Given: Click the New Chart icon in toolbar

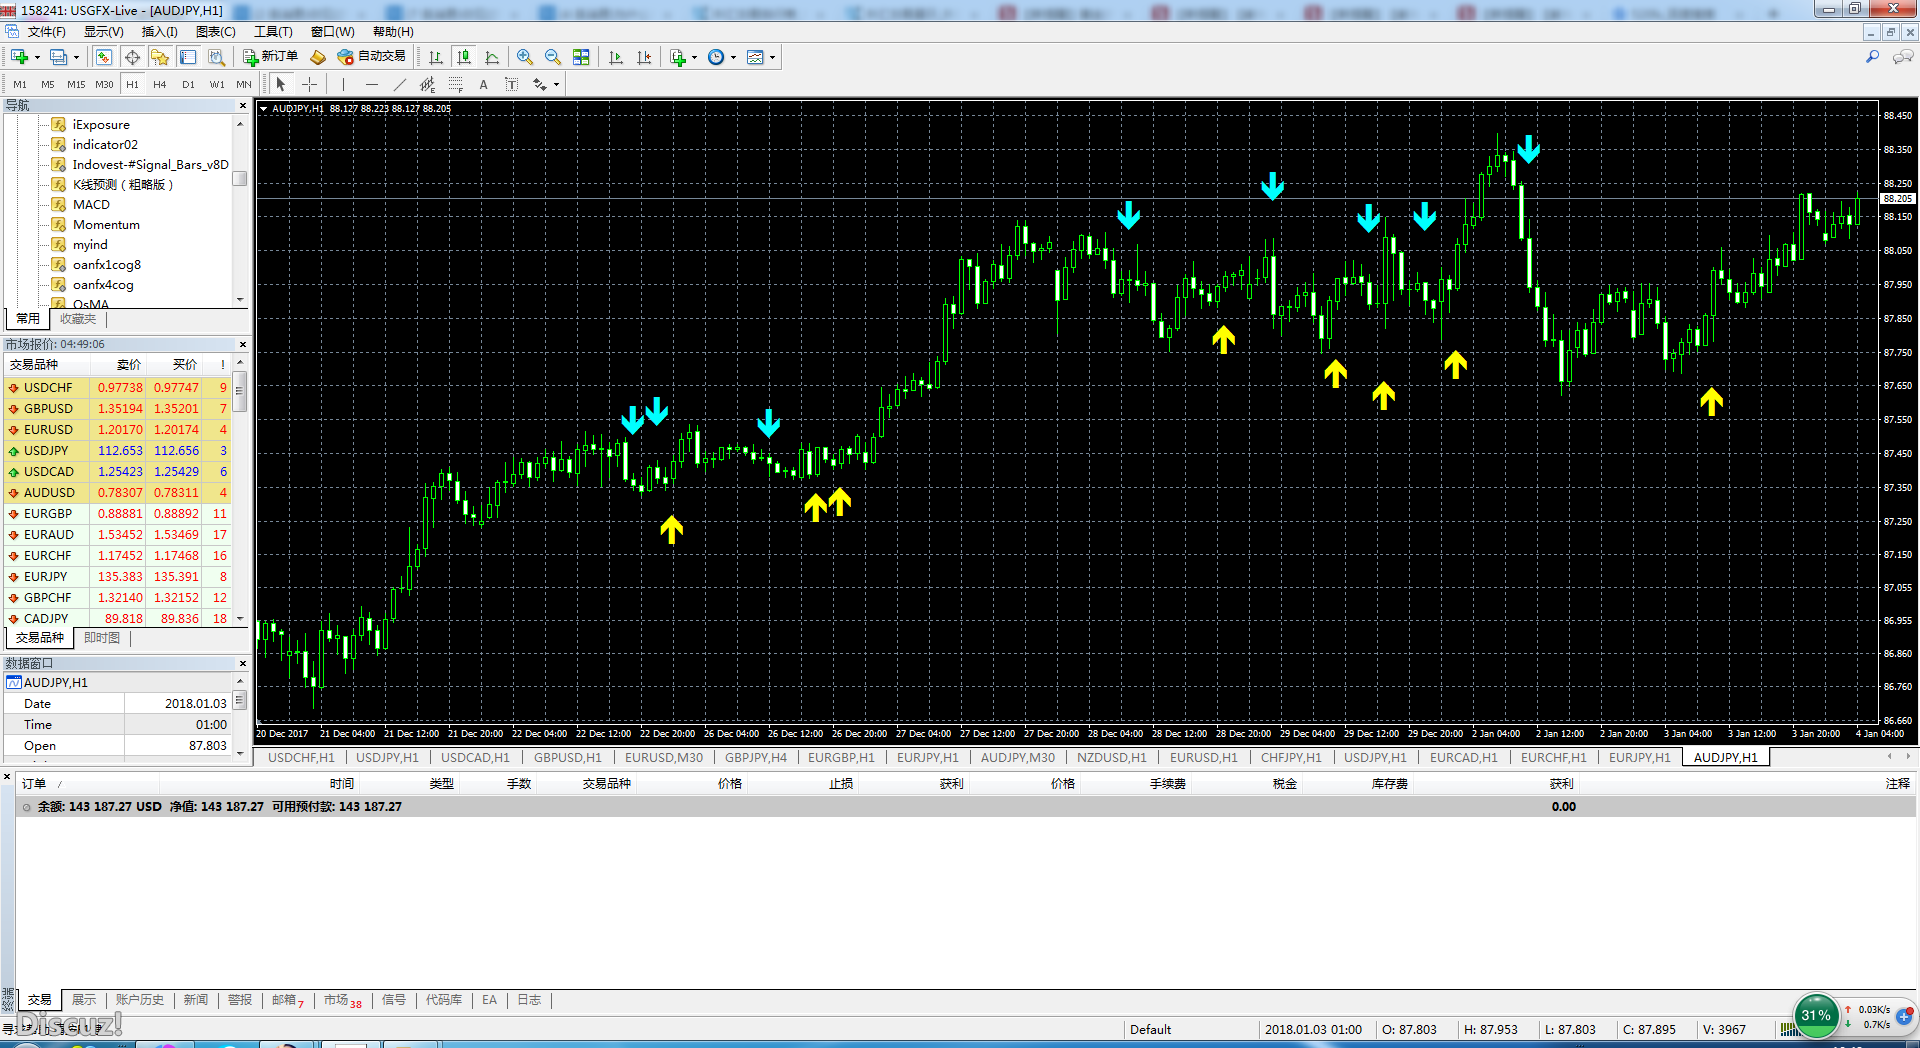Looking at the screenshot, I should point(19,57).
